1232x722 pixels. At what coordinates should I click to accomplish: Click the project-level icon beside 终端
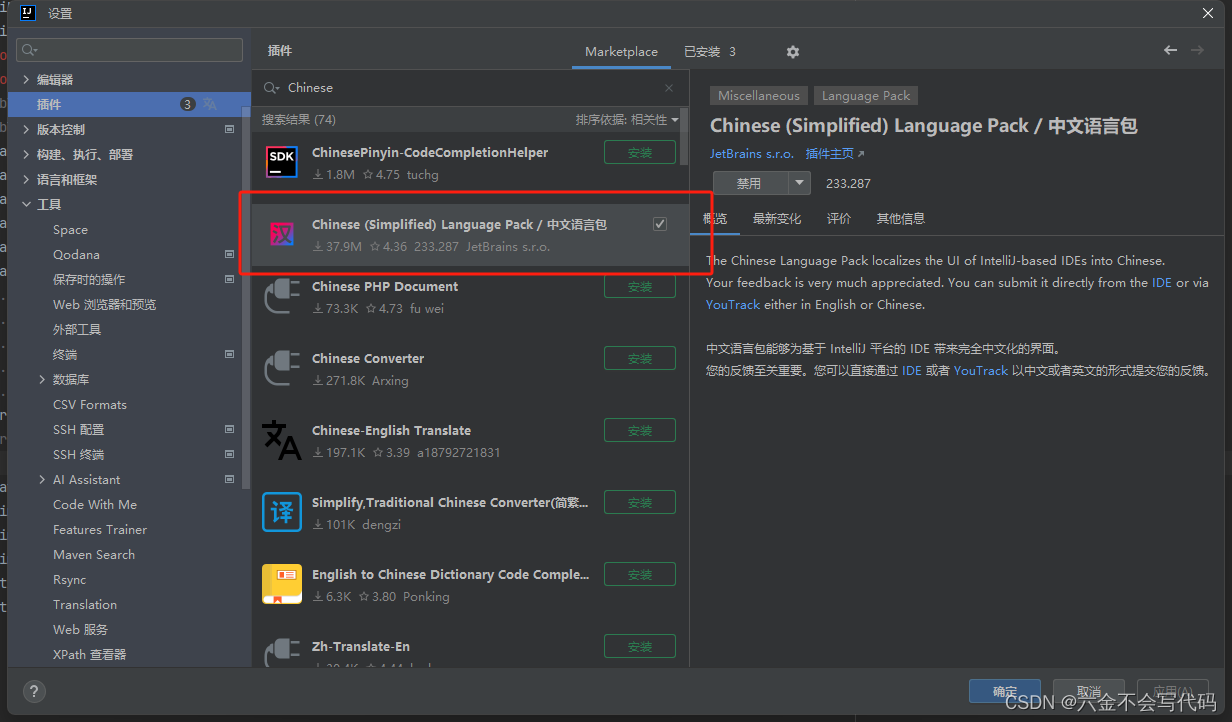click(229, 354)
